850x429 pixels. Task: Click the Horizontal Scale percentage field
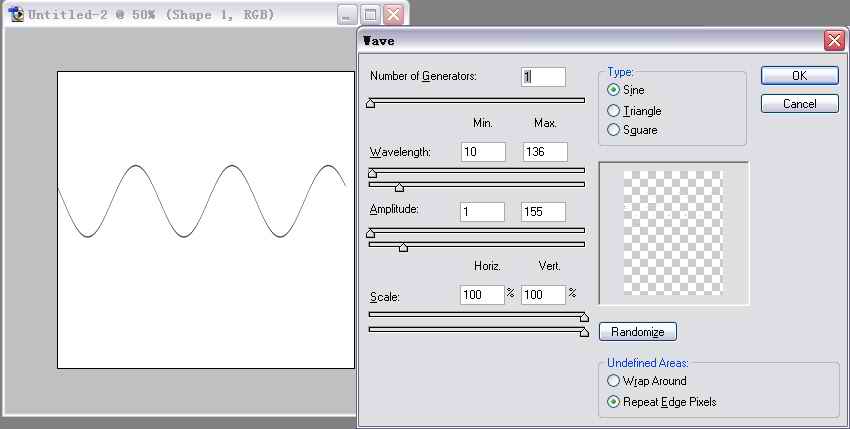pyautogui.click(x=481, y=295)
